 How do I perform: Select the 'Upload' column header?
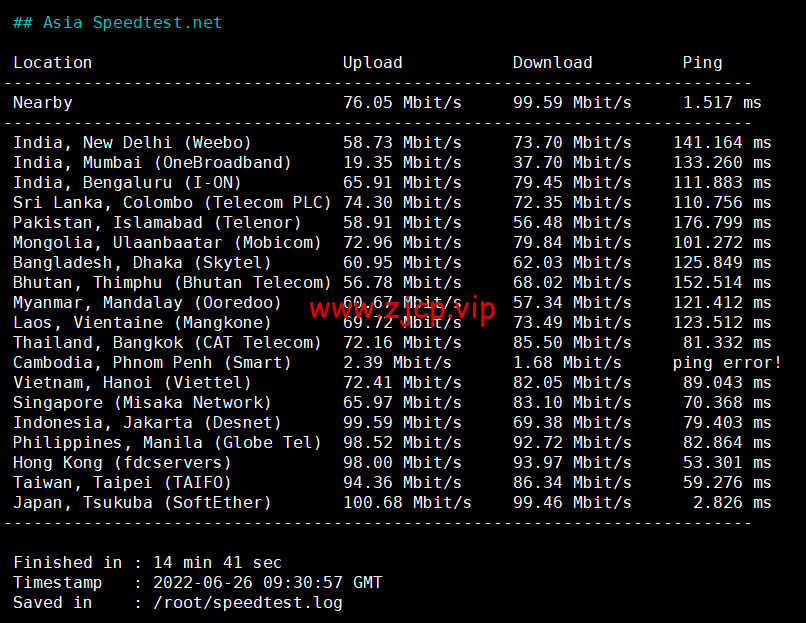[x=373, y=63]
